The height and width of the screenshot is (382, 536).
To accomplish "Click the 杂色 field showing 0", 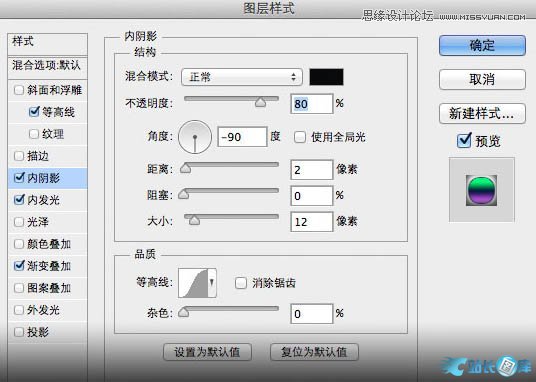I will (x=312, y=314).
